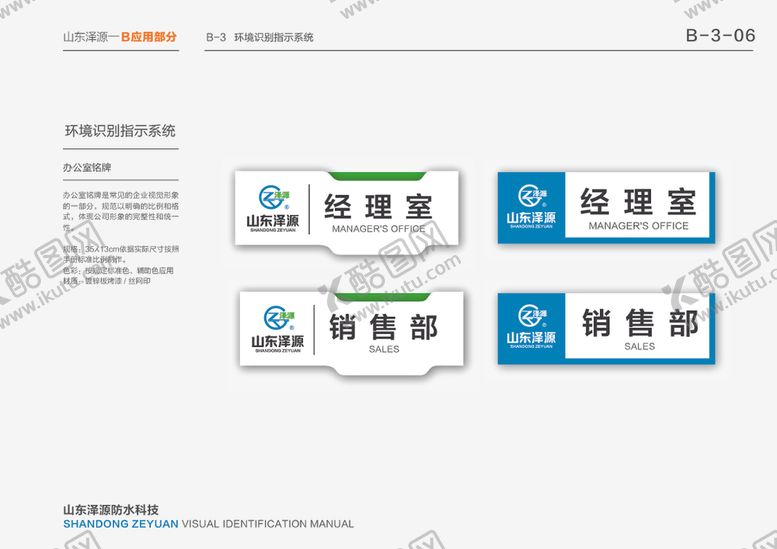Select the green tab atop white 销售部 sign
The width and height of the screenshot is (777, 549).
(x=383, y=296)
